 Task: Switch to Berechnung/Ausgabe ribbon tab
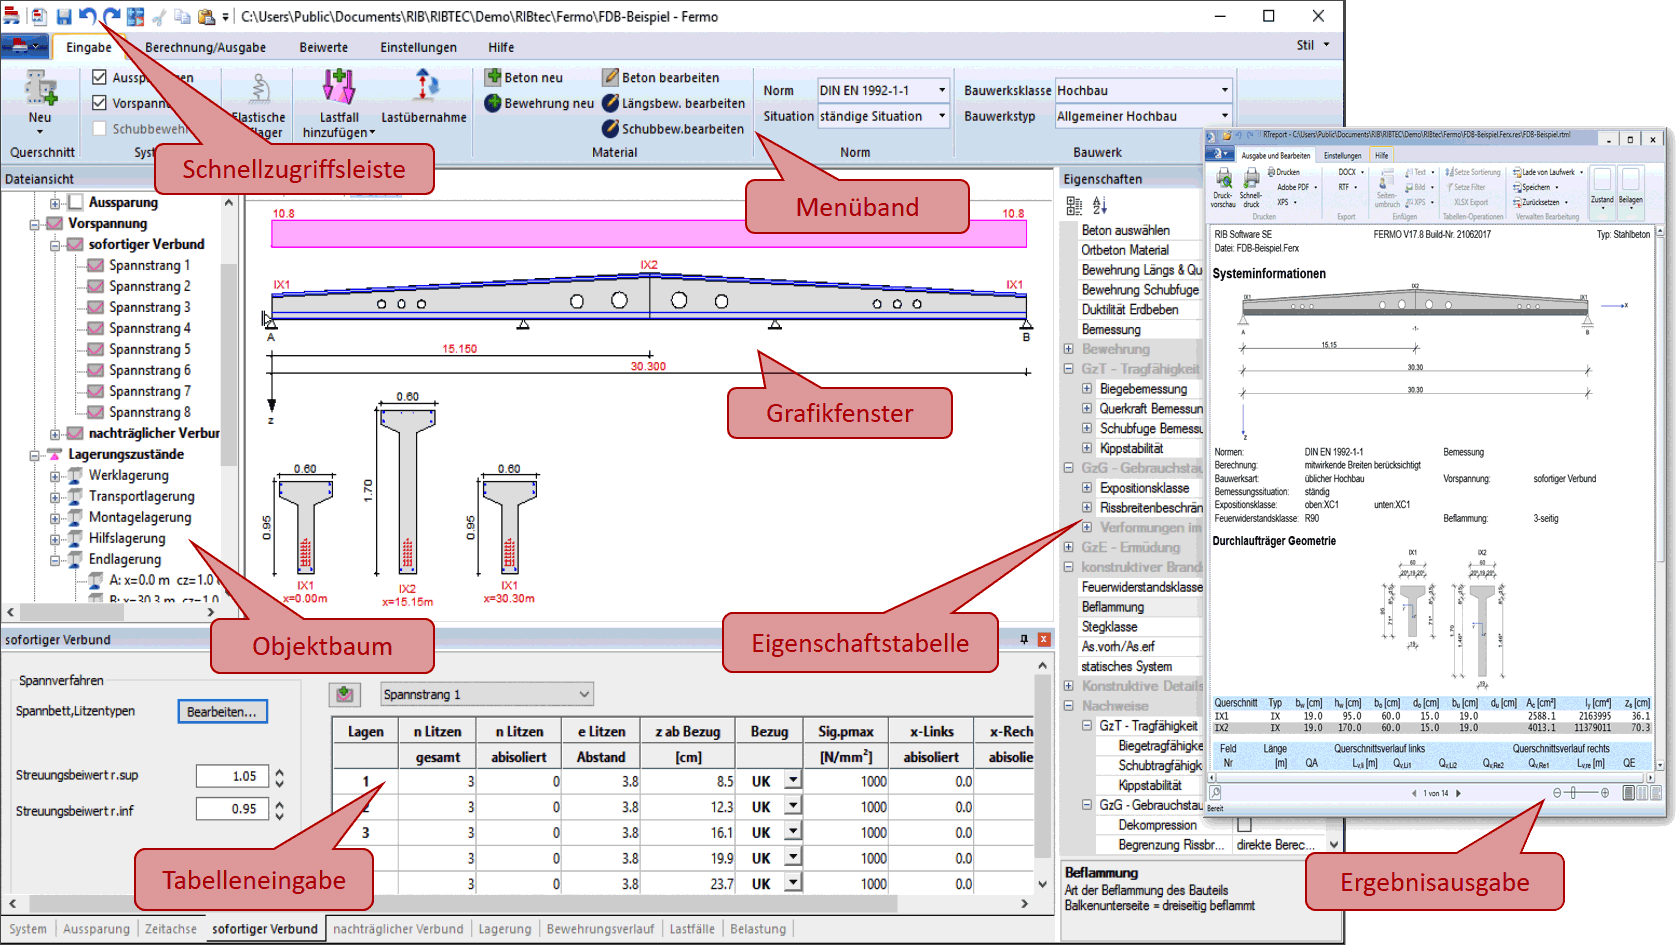(x=205, y=47)
